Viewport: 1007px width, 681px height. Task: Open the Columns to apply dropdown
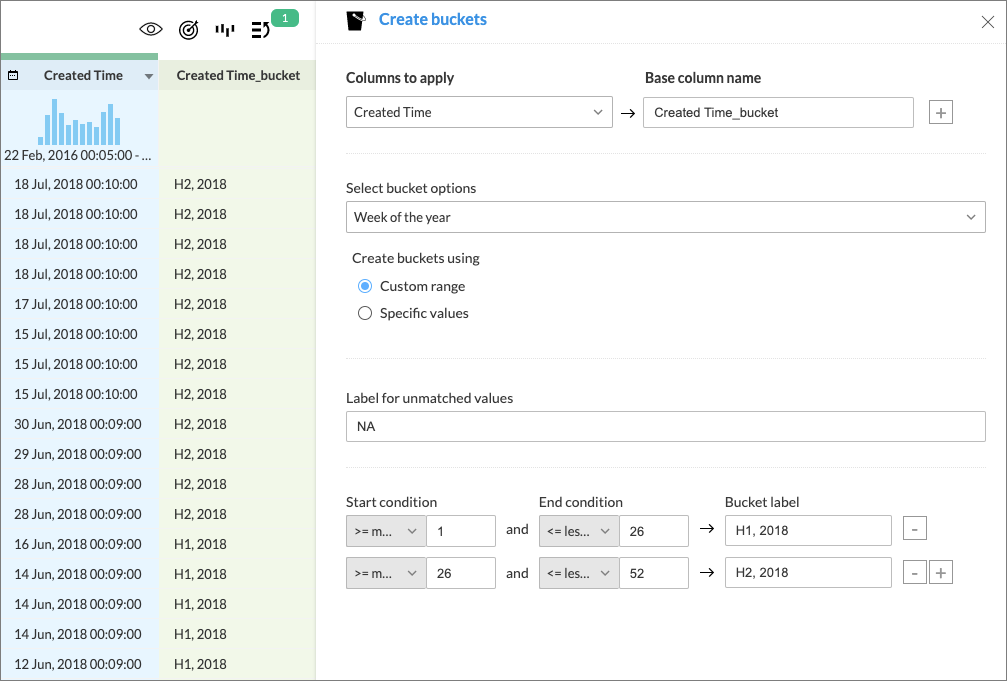pyautogui.click(x=479, y=112)
